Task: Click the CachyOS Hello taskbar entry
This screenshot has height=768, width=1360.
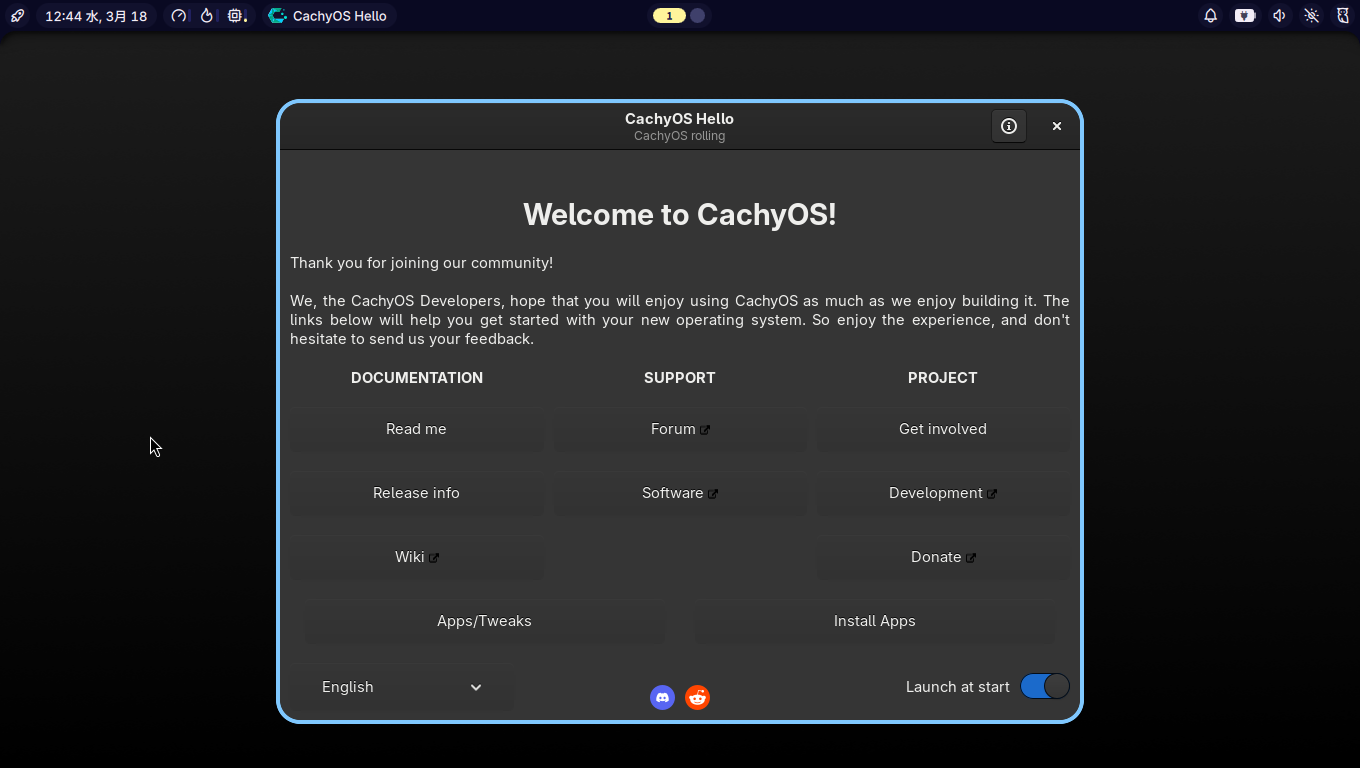Action: tap(328, 16)
